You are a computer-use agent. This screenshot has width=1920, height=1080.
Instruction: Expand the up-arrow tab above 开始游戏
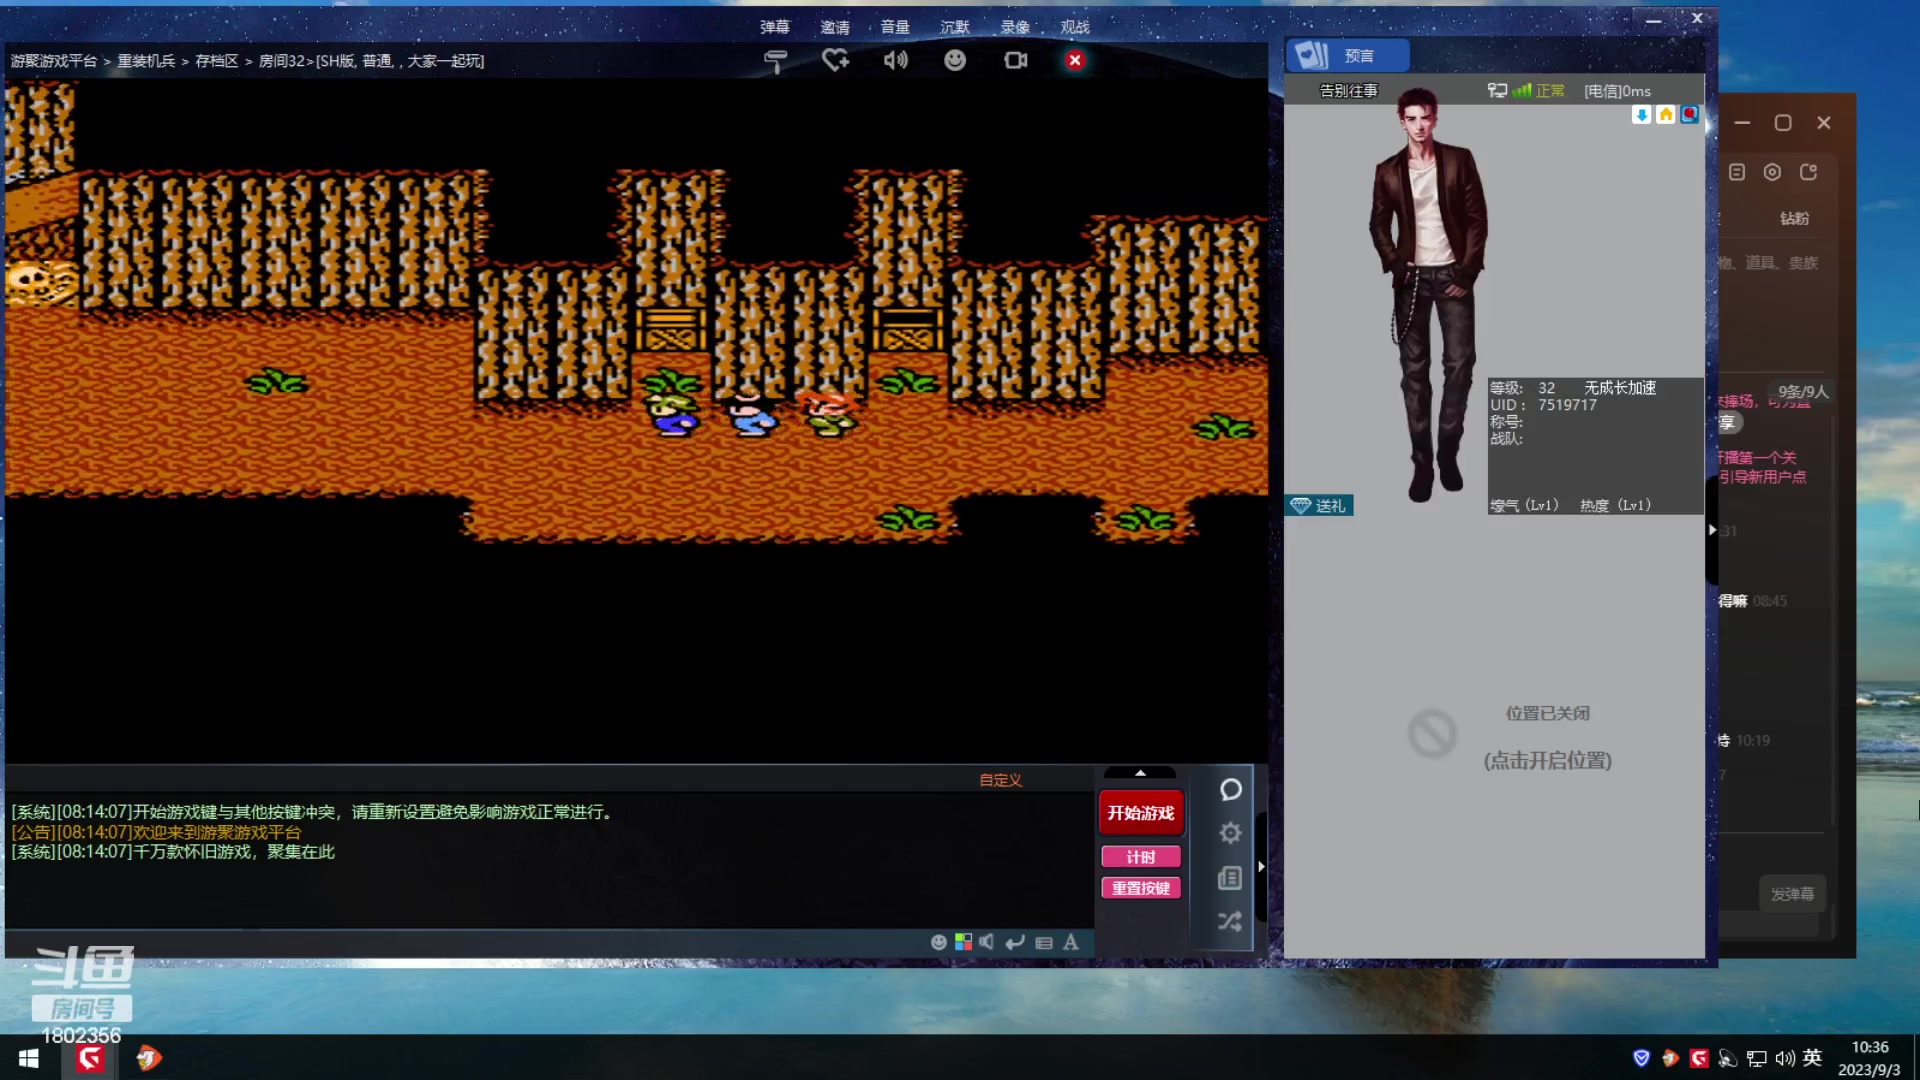pos(1140,773)
